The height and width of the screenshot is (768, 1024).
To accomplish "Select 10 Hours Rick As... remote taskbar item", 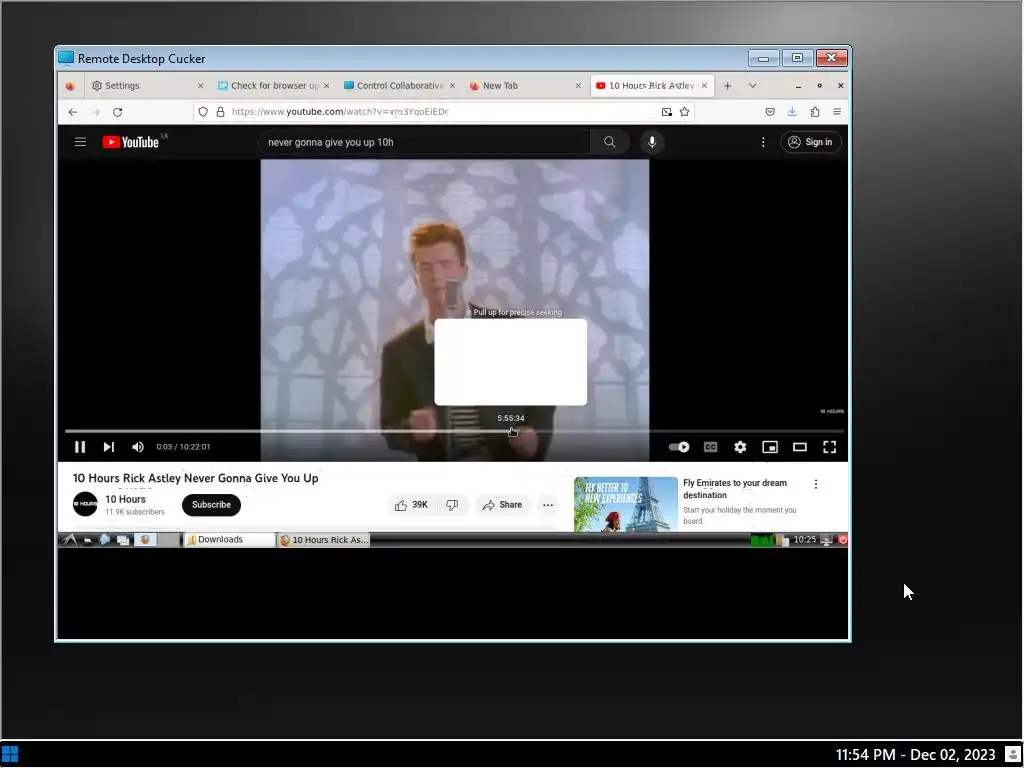I will pyautogui.click(x=324, y=539).
